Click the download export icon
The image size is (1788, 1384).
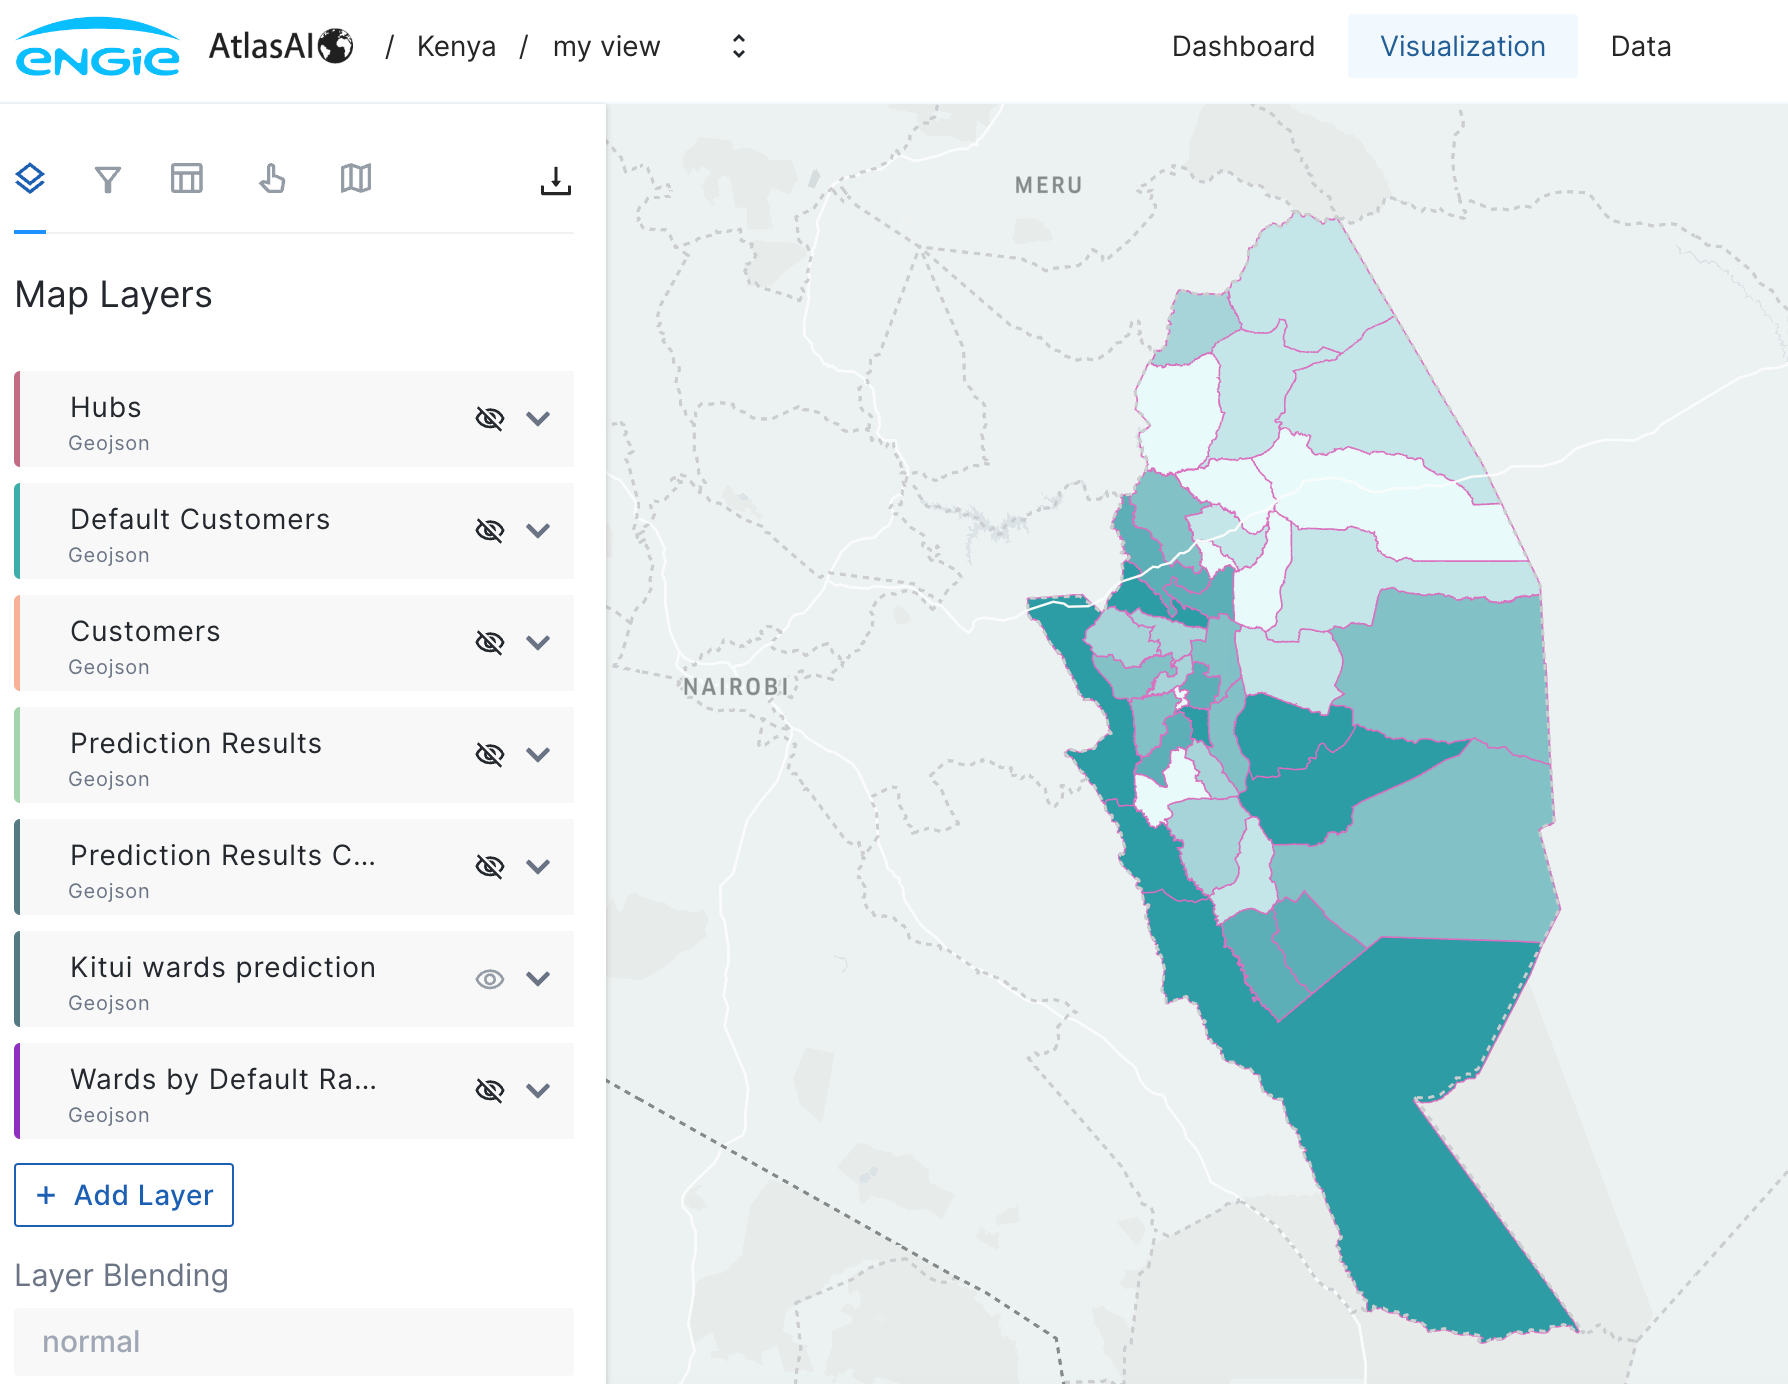[x=555, y=181]
